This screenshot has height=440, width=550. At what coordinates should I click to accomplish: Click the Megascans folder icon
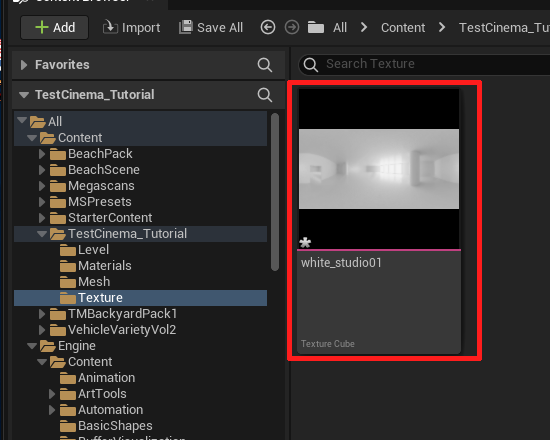coord(58,186)
